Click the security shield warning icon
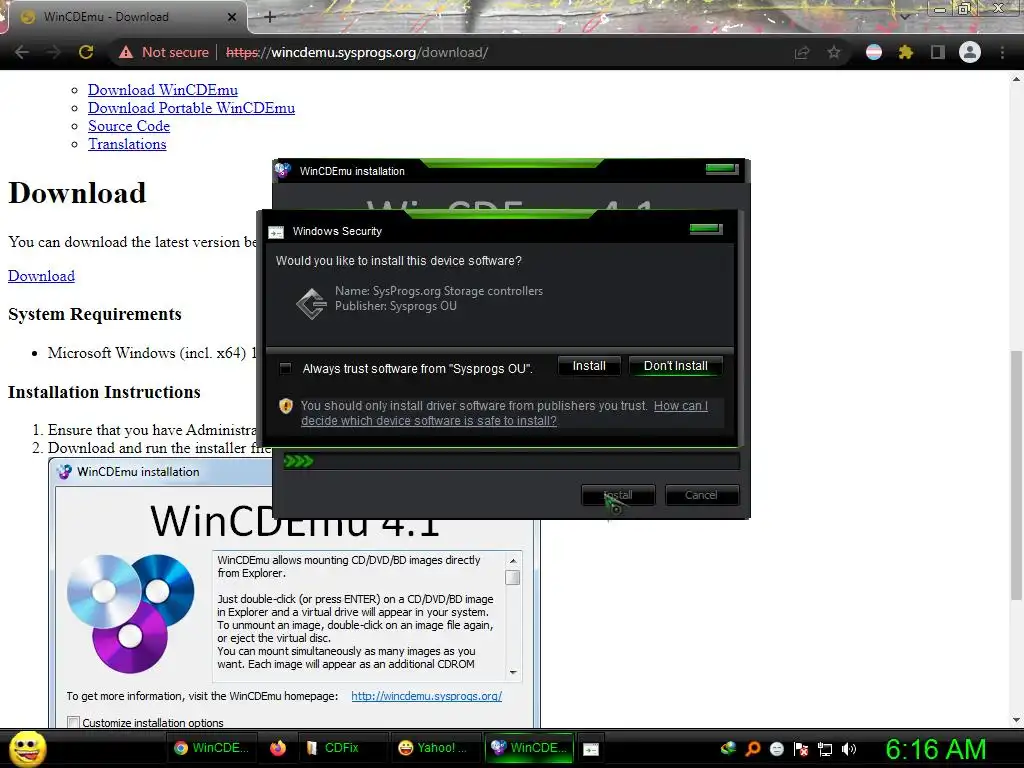This screenshot has width=1024, height=768. coord(285,406)
